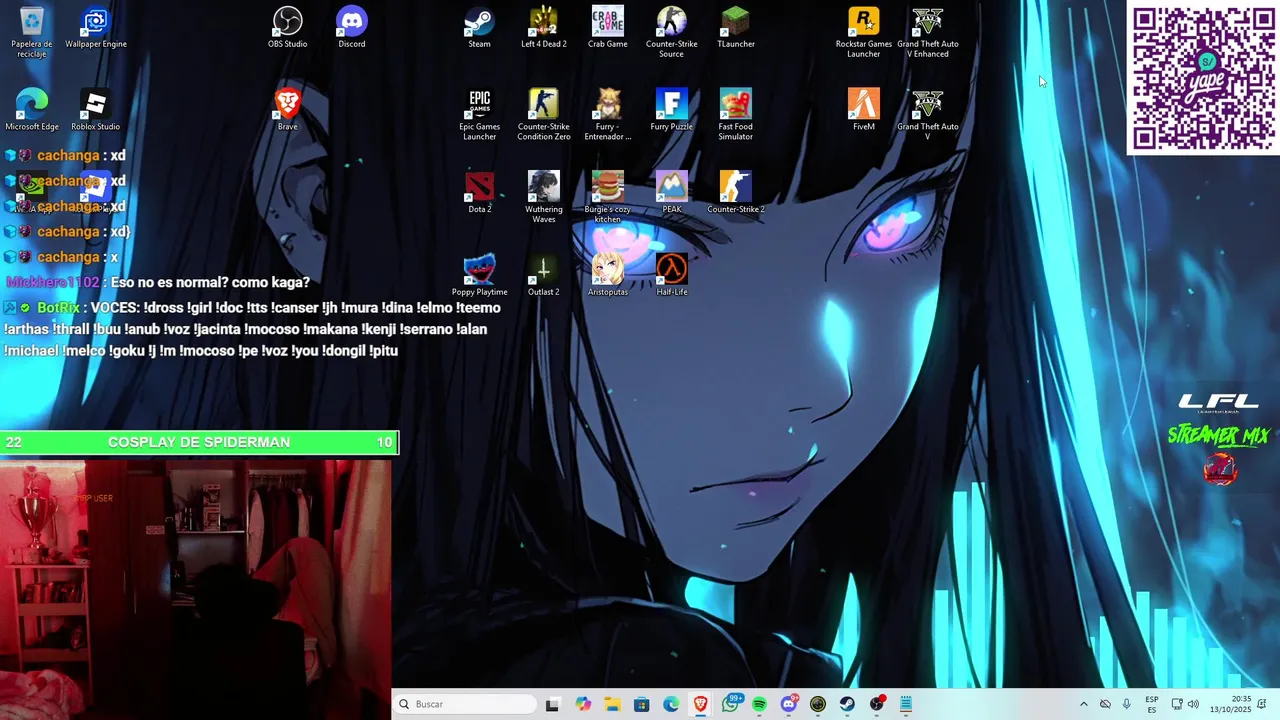Select the Left 4 Dead 2 icon
1280x720 pixels.
[544, 28]
